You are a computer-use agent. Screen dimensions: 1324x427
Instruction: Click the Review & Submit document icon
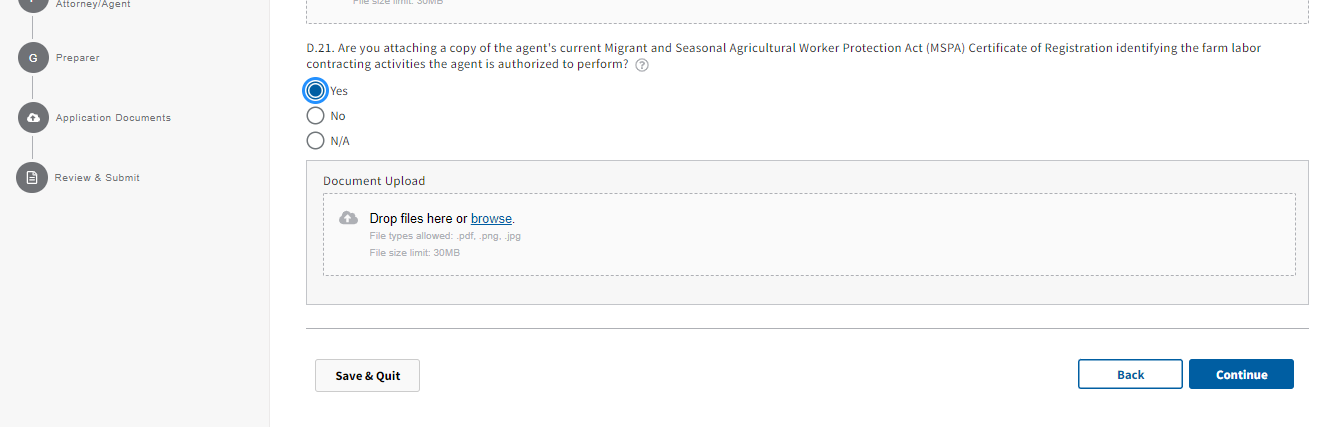(x=32, y=178)
